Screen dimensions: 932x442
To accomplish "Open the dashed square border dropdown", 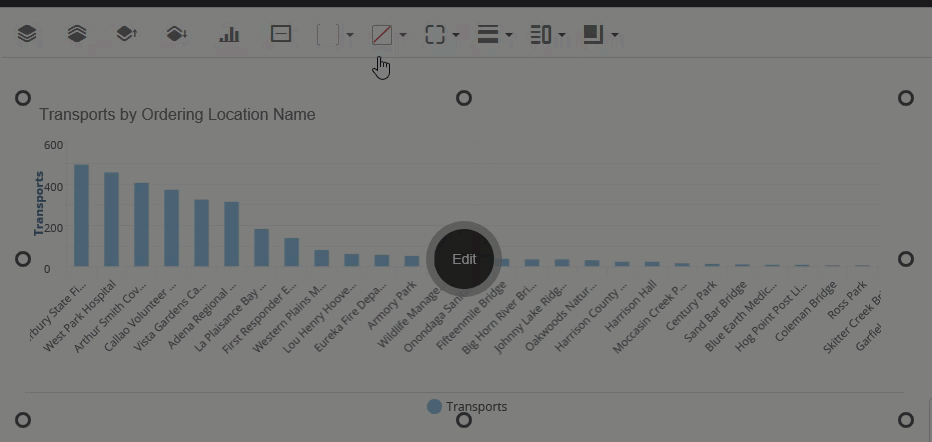I will coord(442,35).
